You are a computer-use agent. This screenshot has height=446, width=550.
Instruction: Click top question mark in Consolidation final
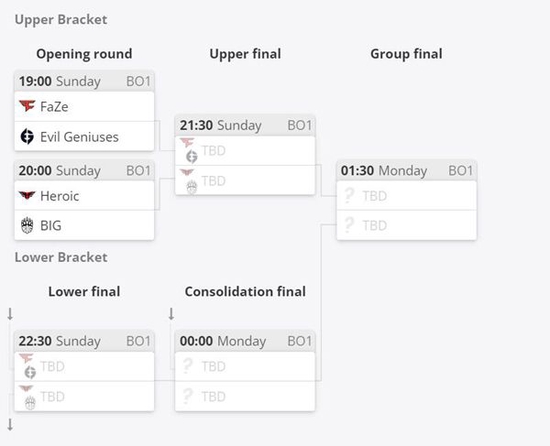point(188,366)
